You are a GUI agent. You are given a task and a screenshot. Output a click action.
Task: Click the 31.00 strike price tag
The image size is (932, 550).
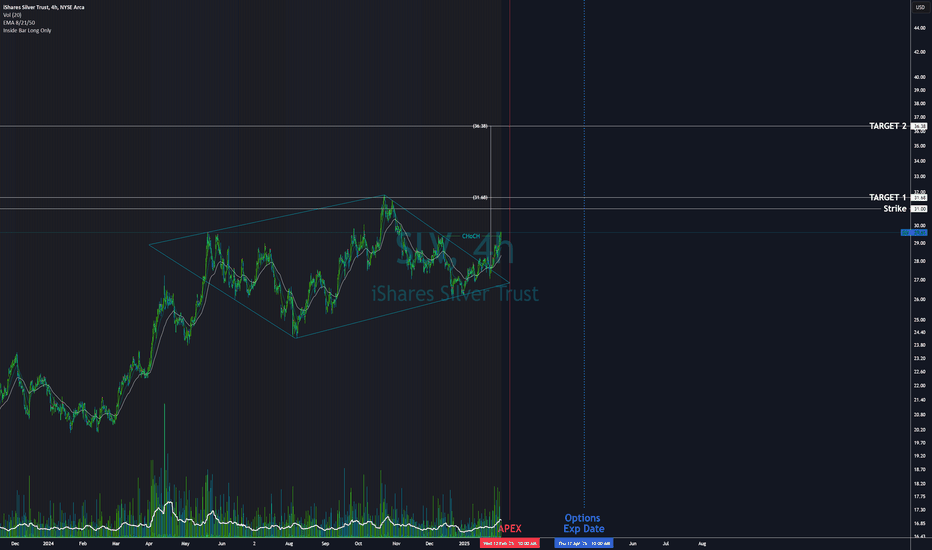pyautogui.click(x=920, y=209)
